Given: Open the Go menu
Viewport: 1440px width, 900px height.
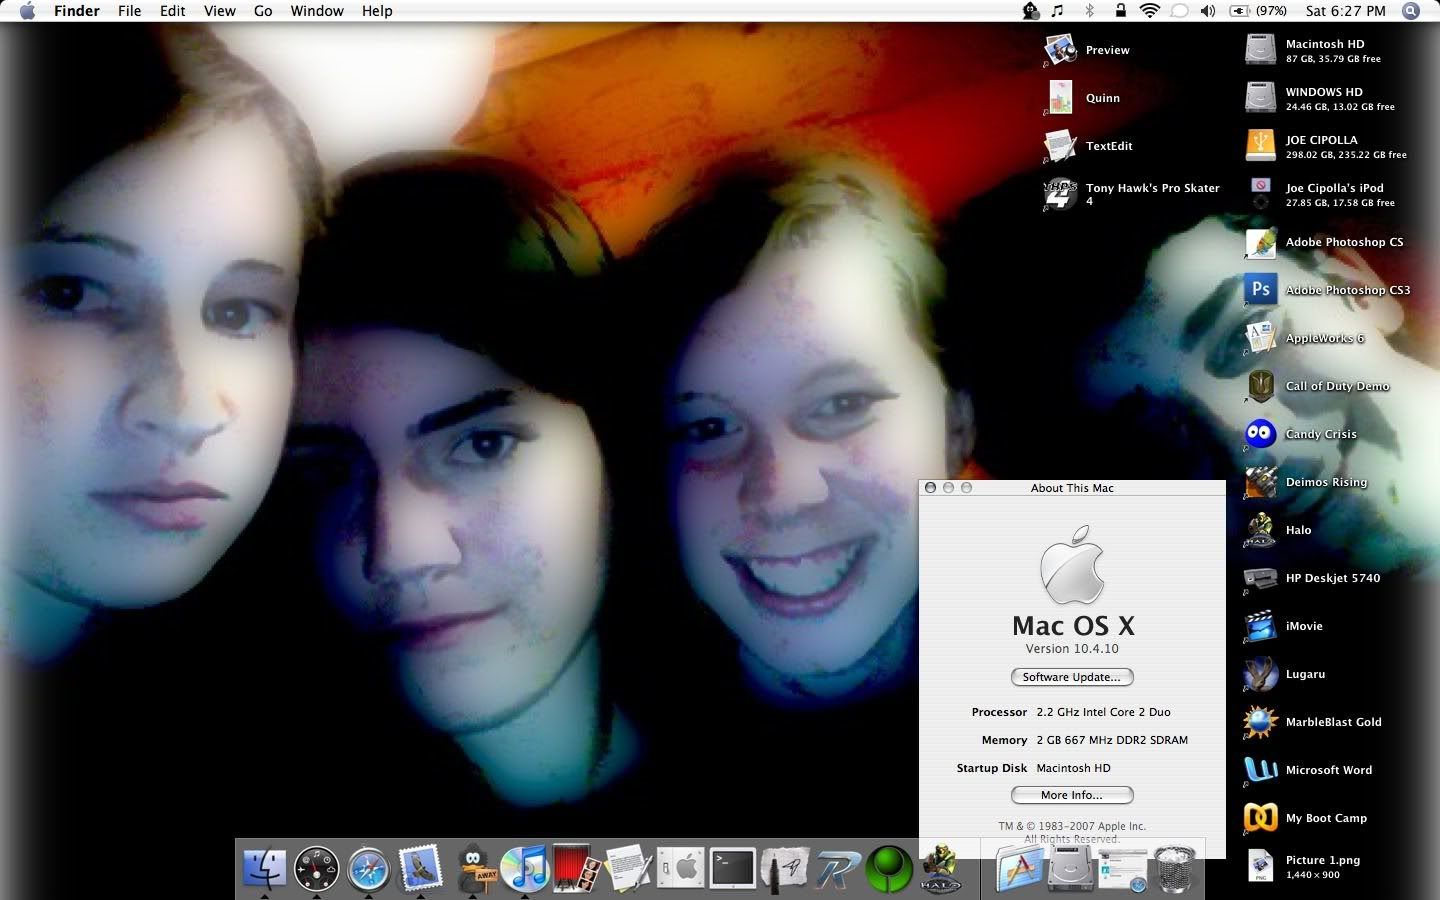Looking at the screenshot, I should coord(263,11).
